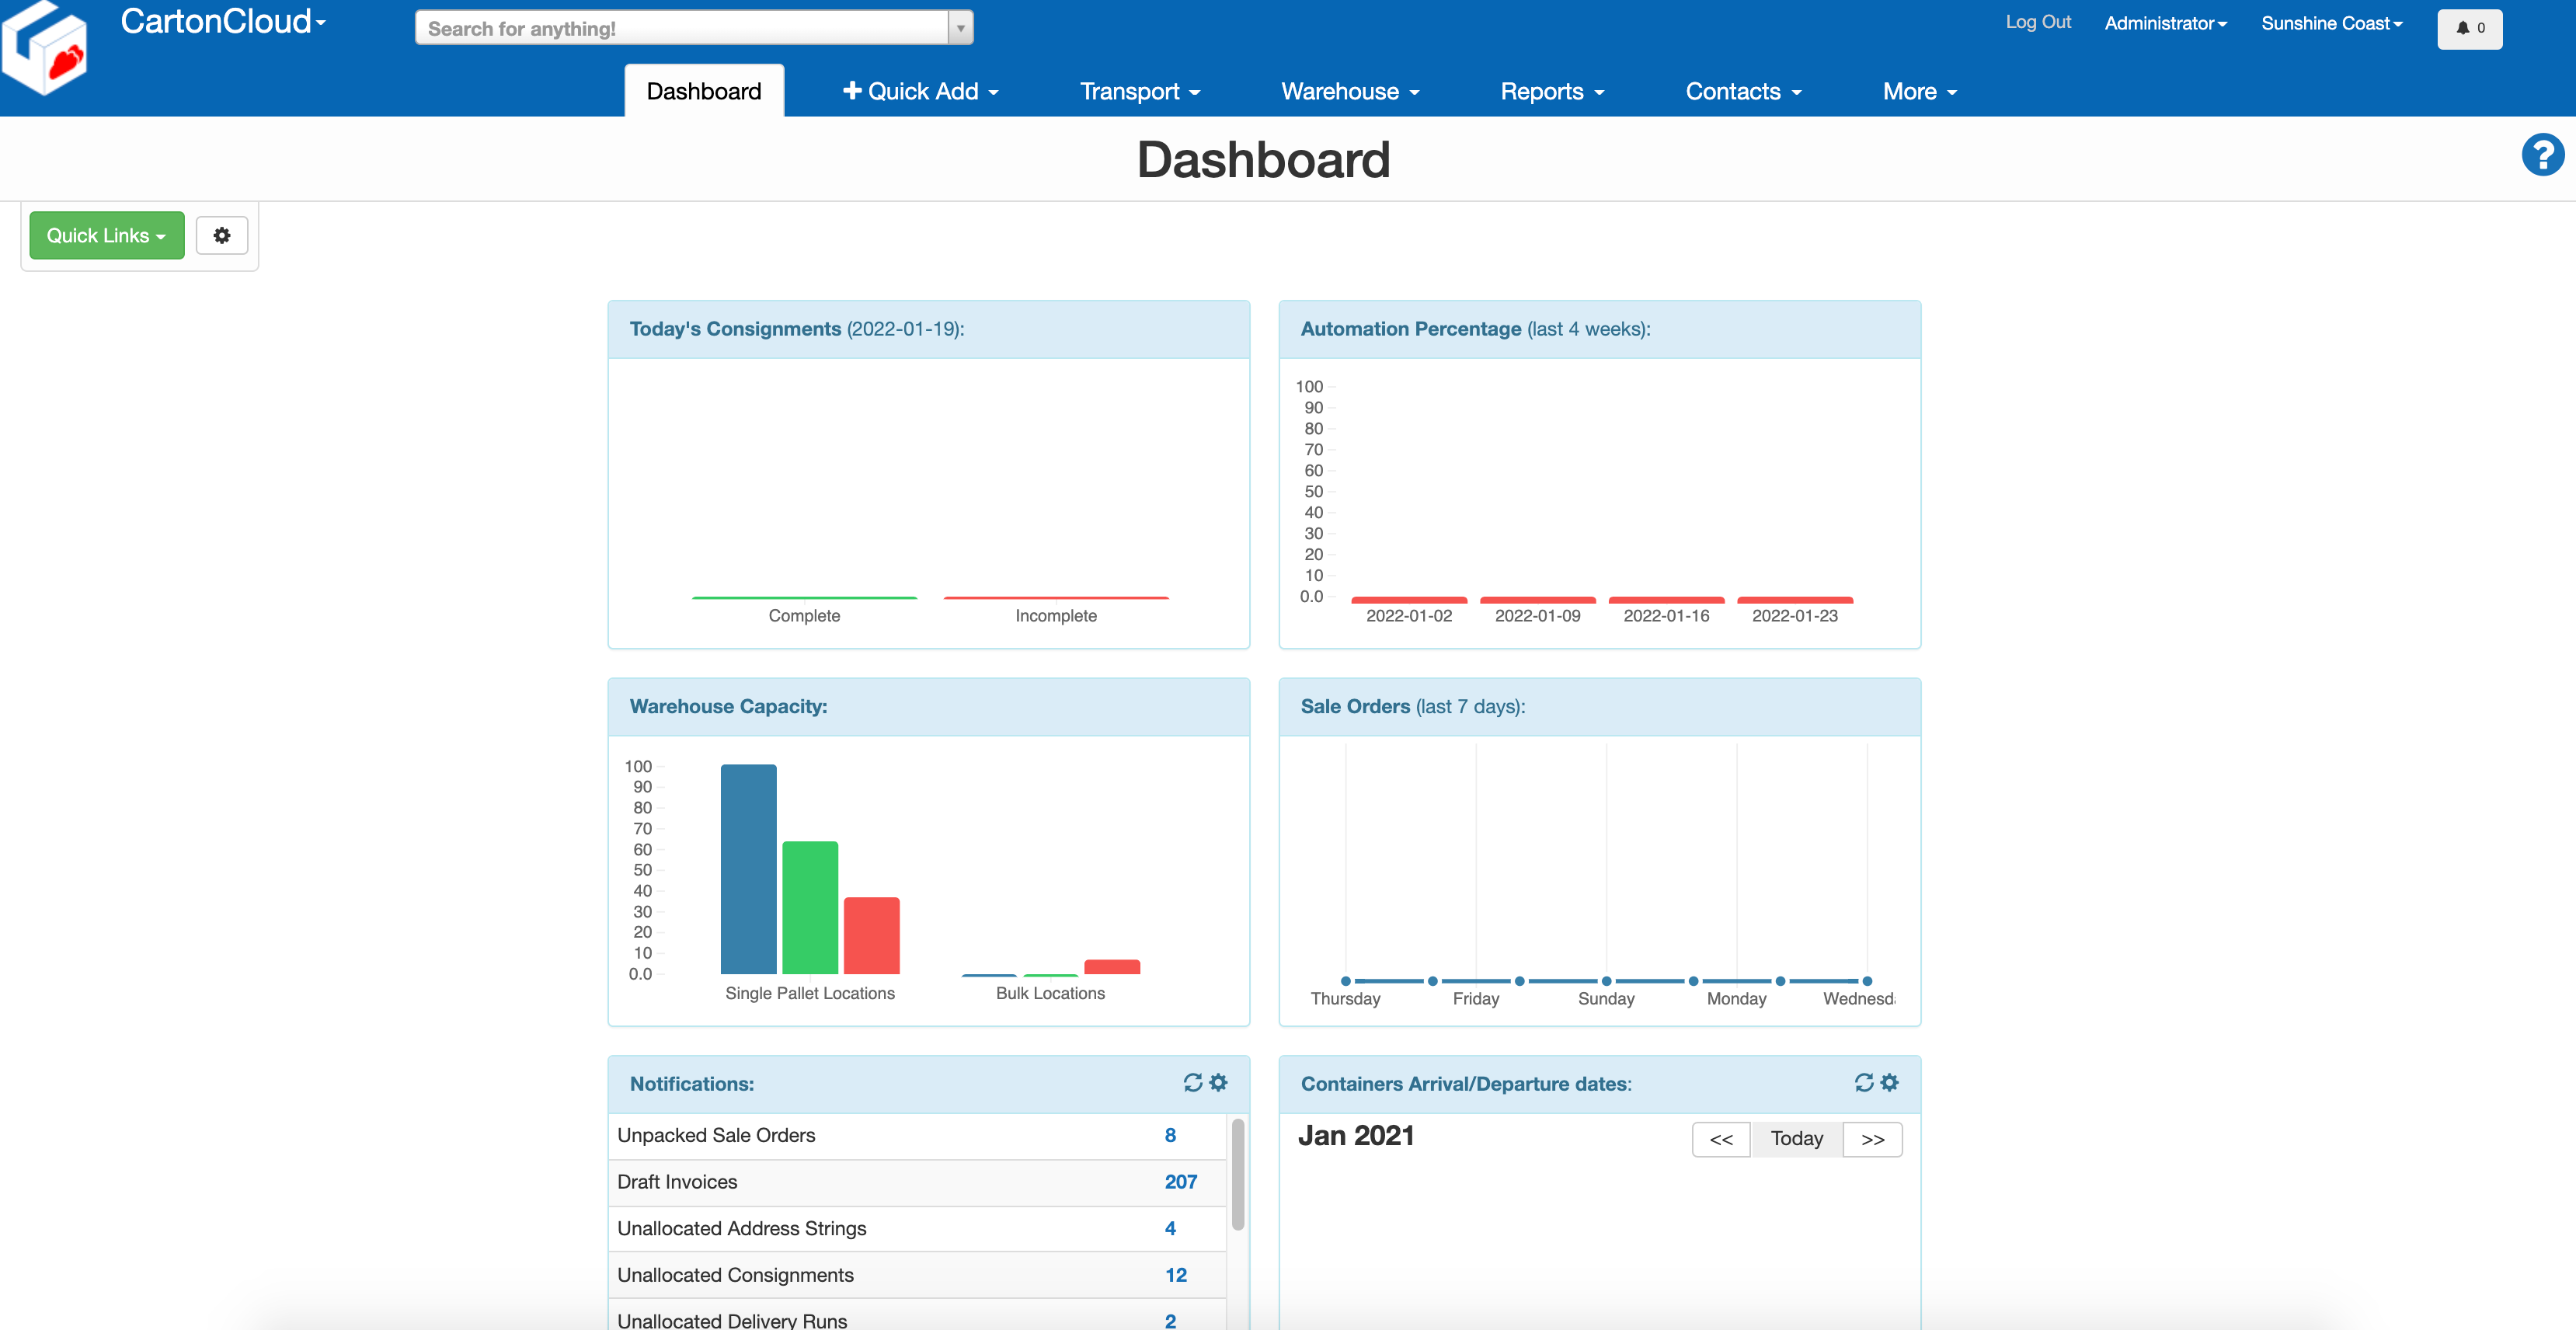Image resolution: width=2576 pixels, height=1330 pixels.
Task: Refresh the Containers Arrival/Departure panel
Action: click(1864, 1083)
